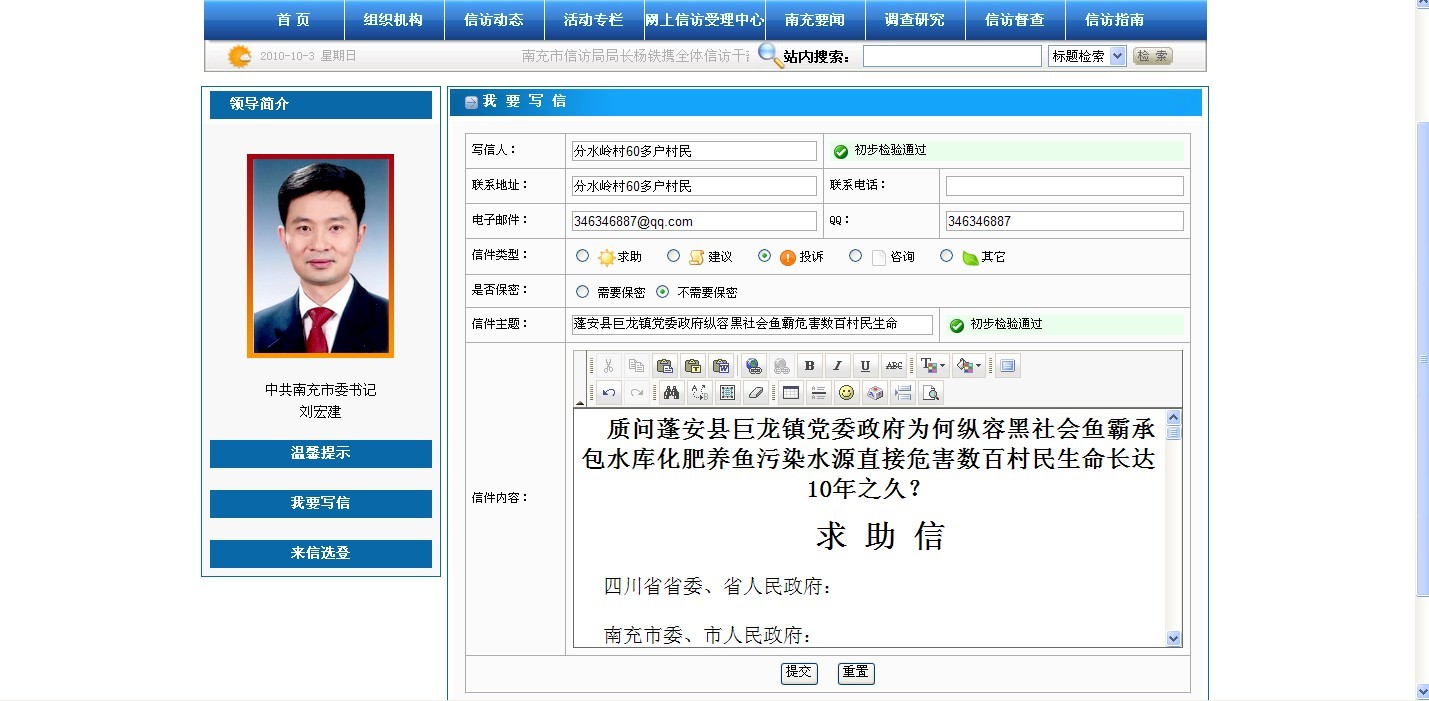Choose 不需要保密 confidentiality option
This screenshot has height=701, width=1429.
click(662, 292)
